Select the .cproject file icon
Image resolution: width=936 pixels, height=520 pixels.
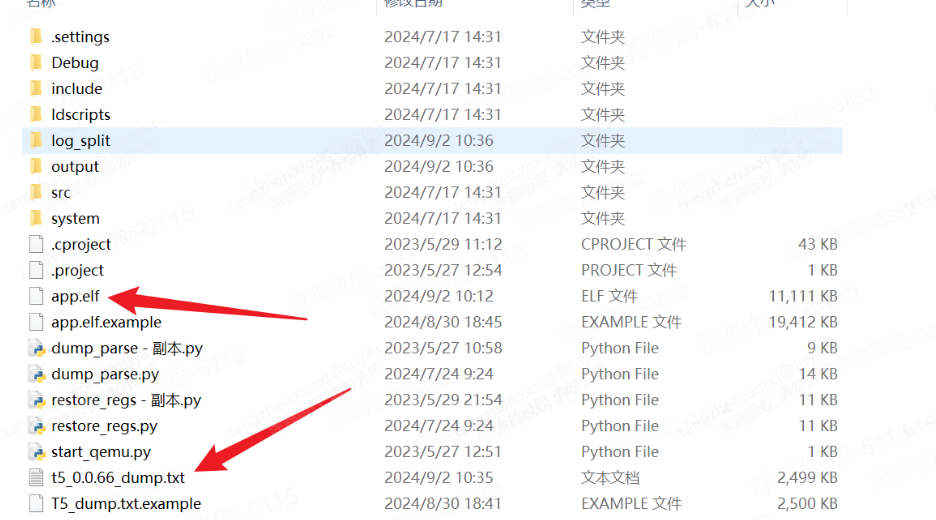tap(37, 244)
